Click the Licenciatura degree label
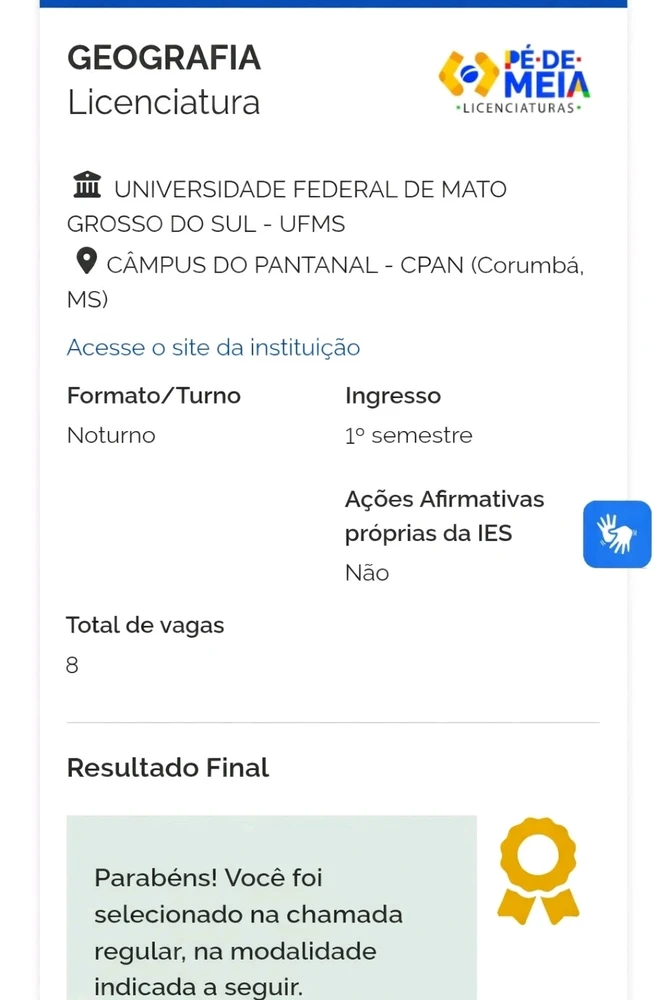This screenshot has height=1000, width=667. 163,103
